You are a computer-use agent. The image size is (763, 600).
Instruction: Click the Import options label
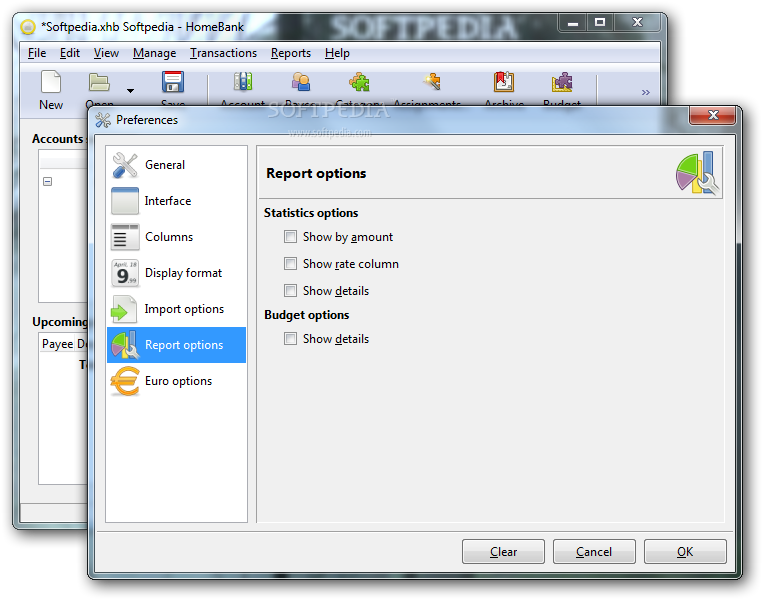click(184, 309)
